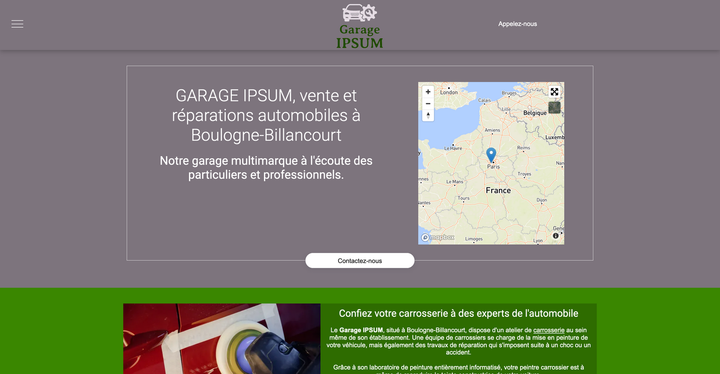Click the GARAGE IPSUM main heading

click(266, 115)
